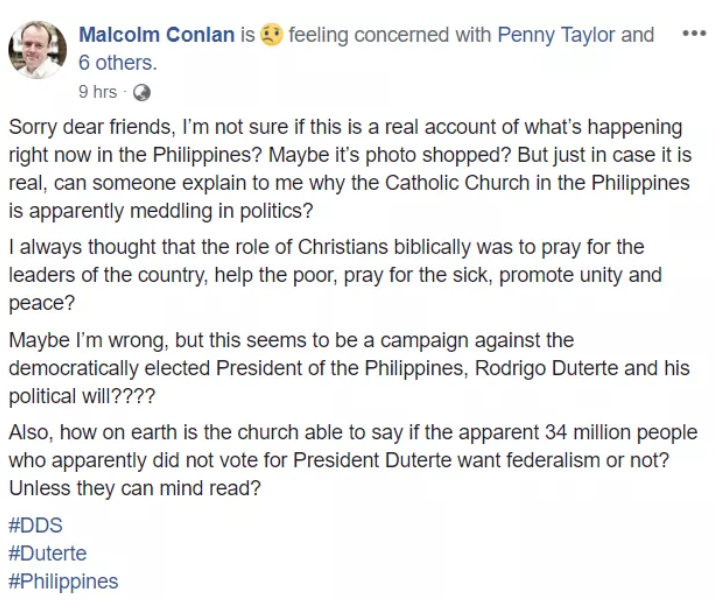Click the concerned face emoji
Viewport: 716px width, 606px height.
pos(271,35)
